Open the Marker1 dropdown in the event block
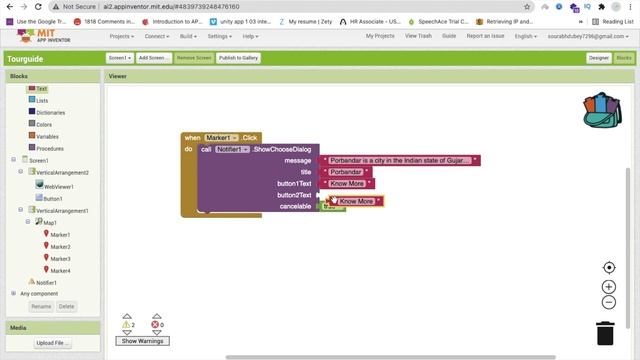This screenshot has width=640, height=360. coord(222,138)
